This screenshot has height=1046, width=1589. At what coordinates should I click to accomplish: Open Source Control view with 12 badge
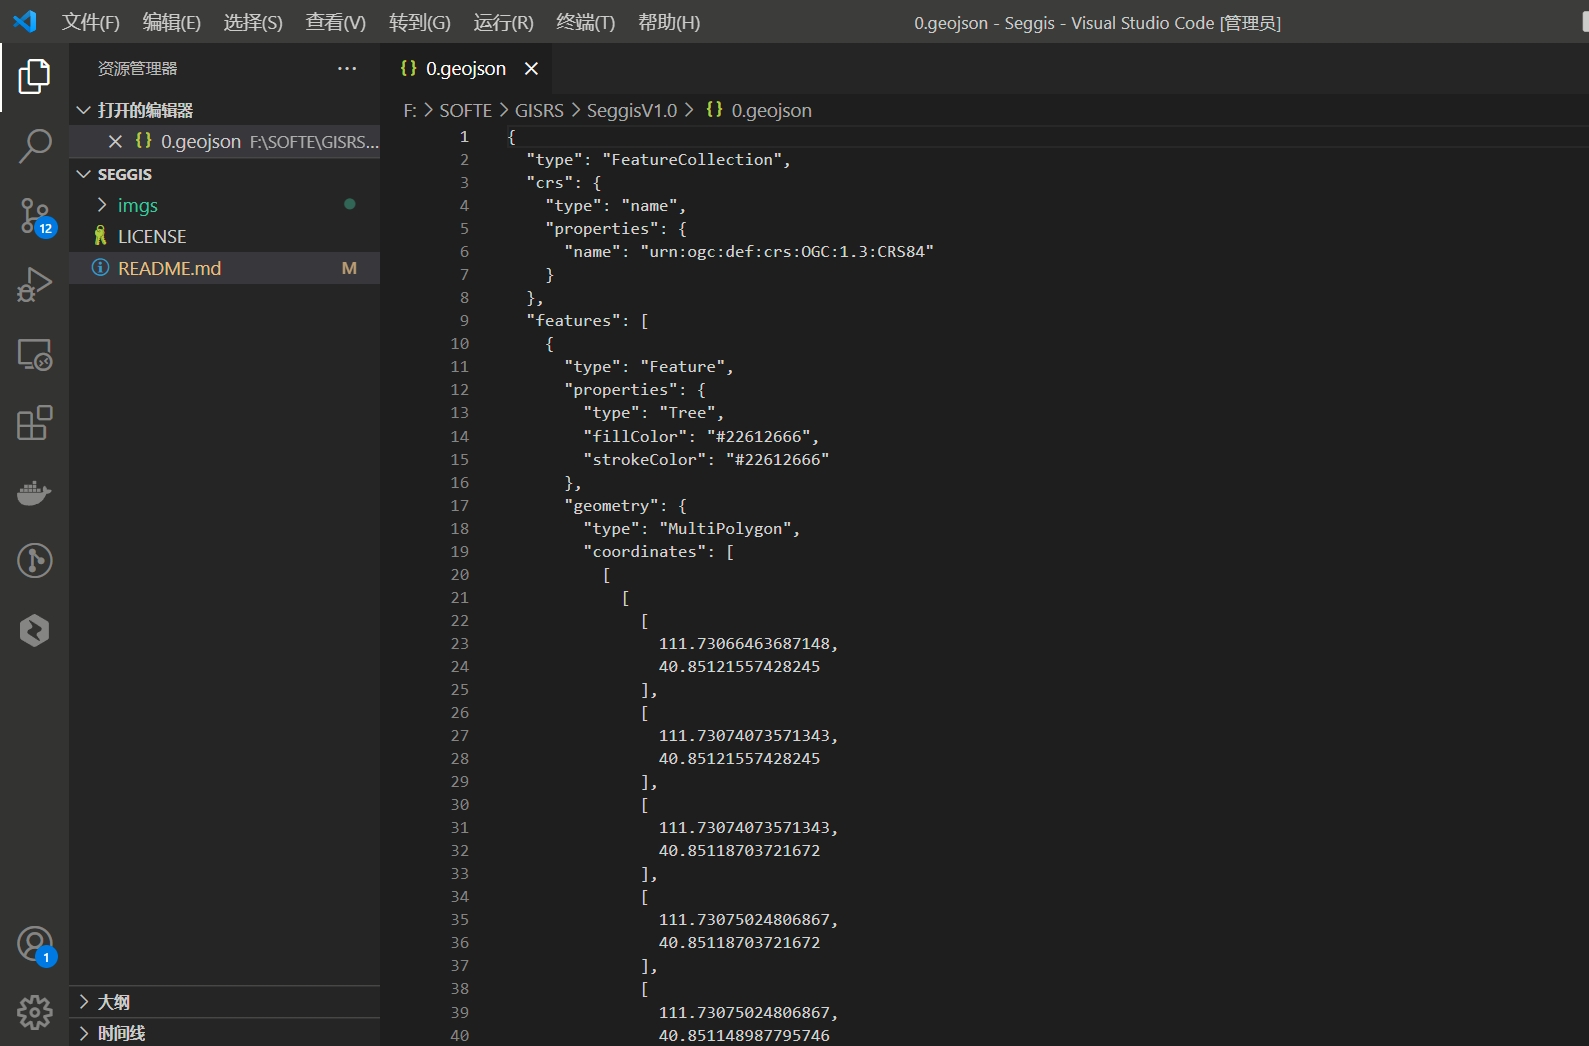pyautogui.click(x=36, y=216)
